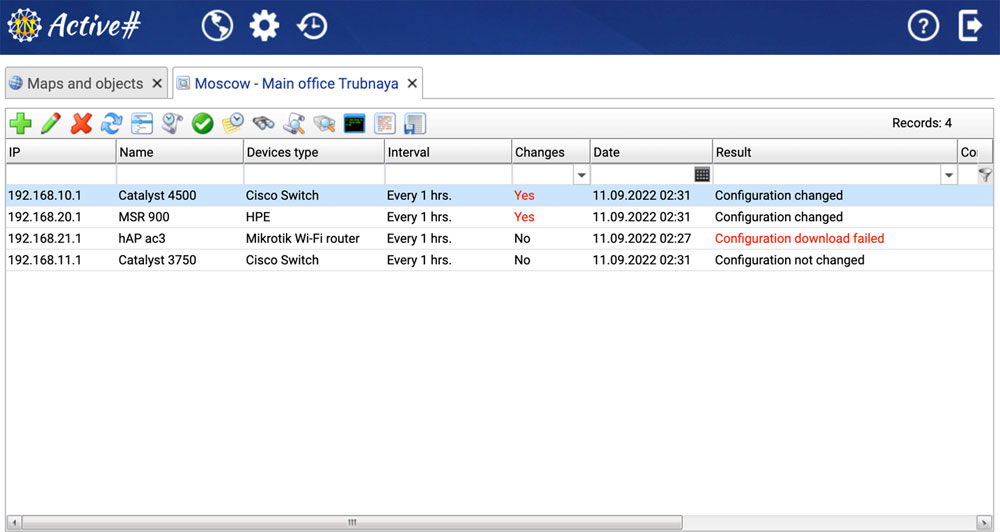The image size is (1000, 532).
Task: Delete record with the red X icon
Action: coord(81,124)
